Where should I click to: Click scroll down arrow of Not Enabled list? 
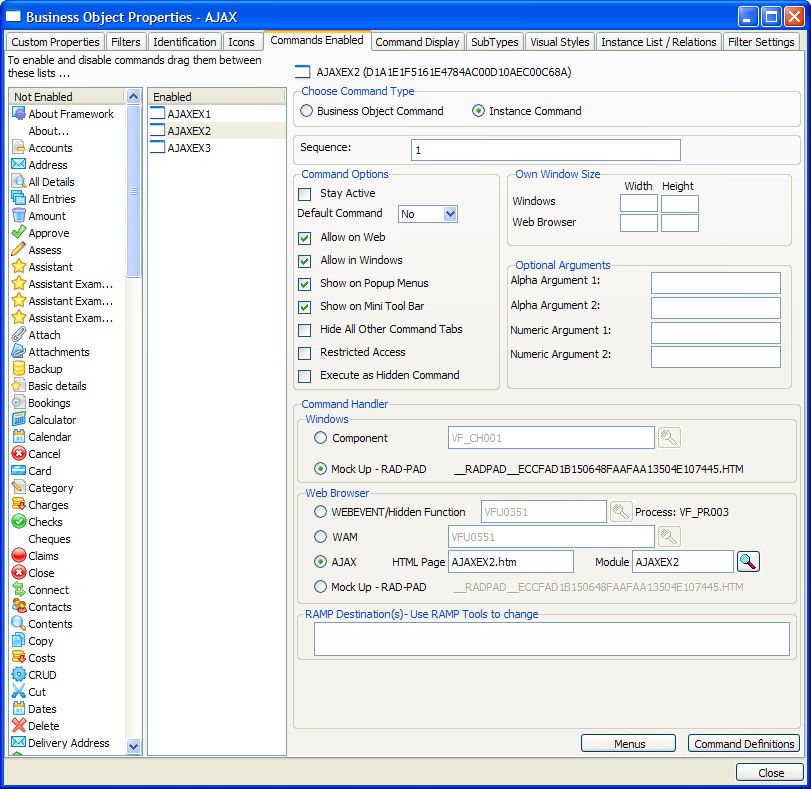click(134, 746)
